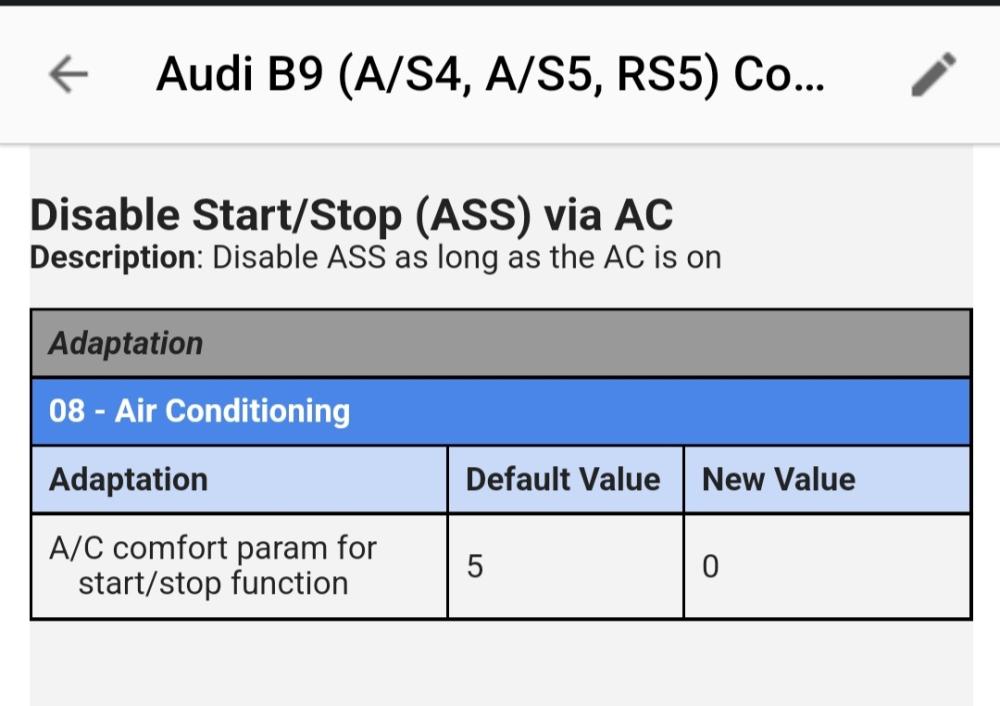Image resolution: width=1000 pixels, height=706 pixels.
Task: Click the Default Value column header
Action: (565, 480)
